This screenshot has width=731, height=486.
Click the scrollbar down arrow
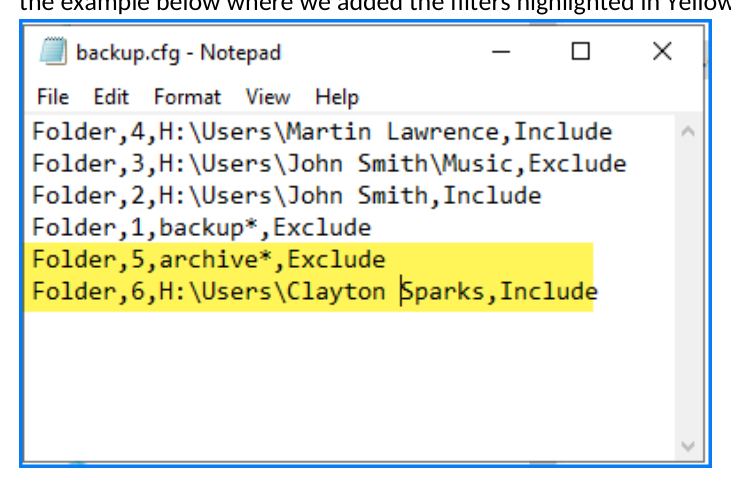(688, 446)
